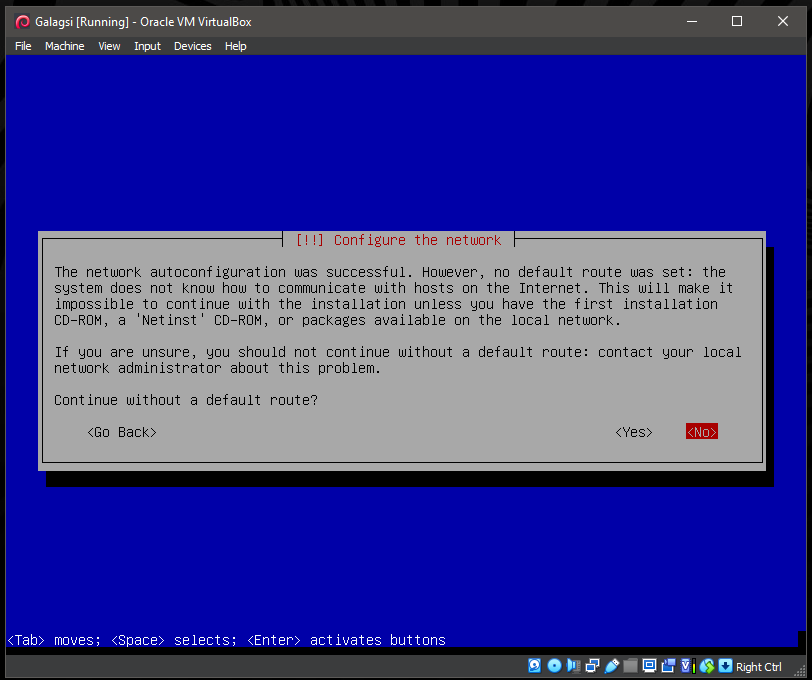Minimize the Galagsi VirtualBox window

[x=692, y=21]
